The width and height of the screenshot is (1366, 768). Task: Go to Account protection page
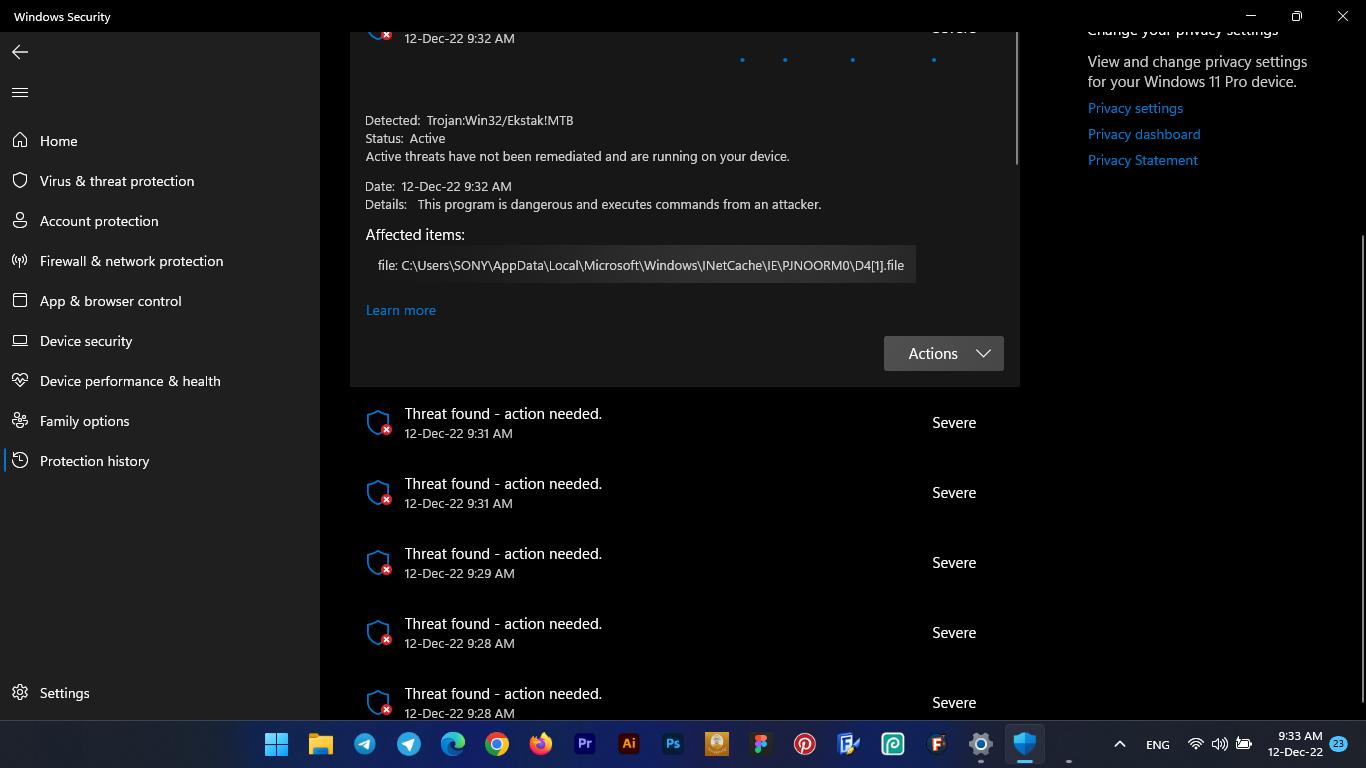98,221
